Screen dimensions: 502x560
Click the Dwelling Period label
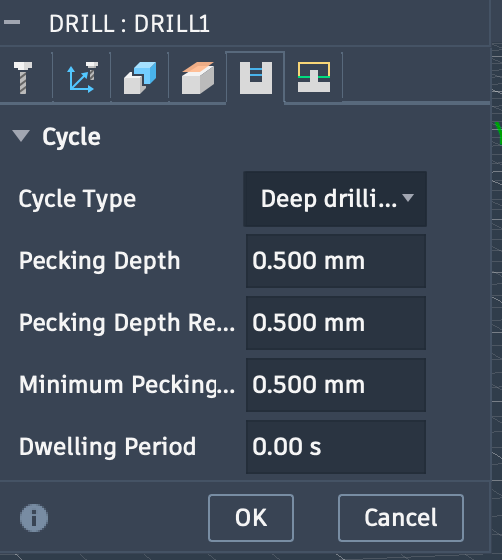pyautogui.click(x=107, y=446)
